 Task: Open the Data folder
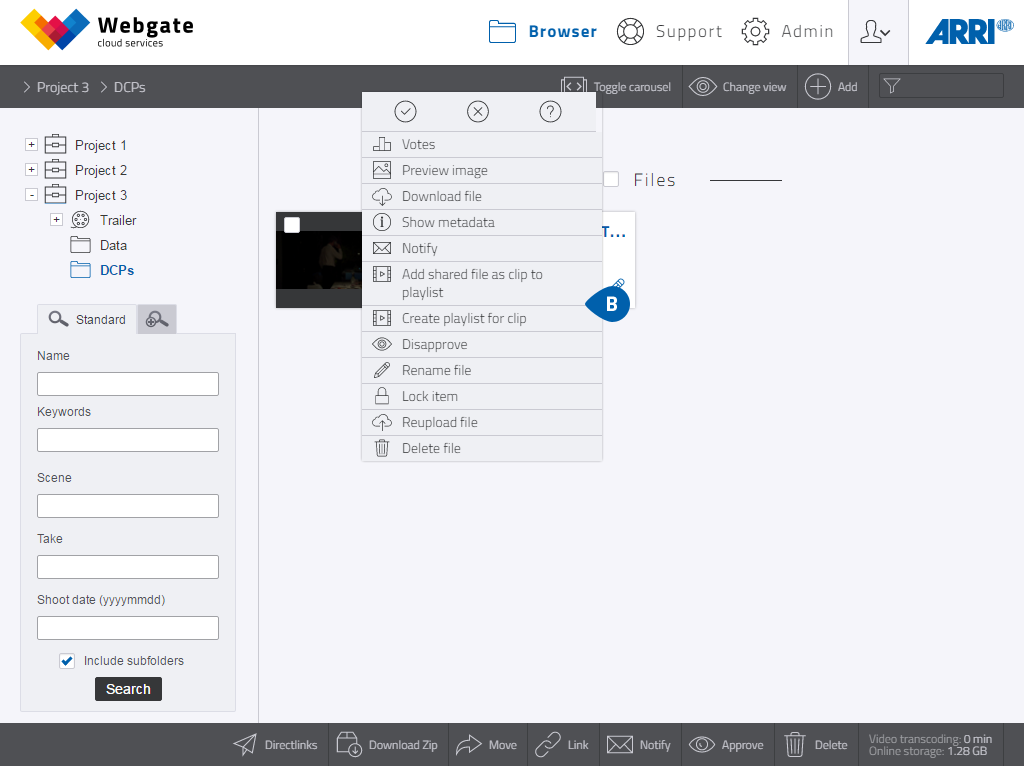[113, 246]
